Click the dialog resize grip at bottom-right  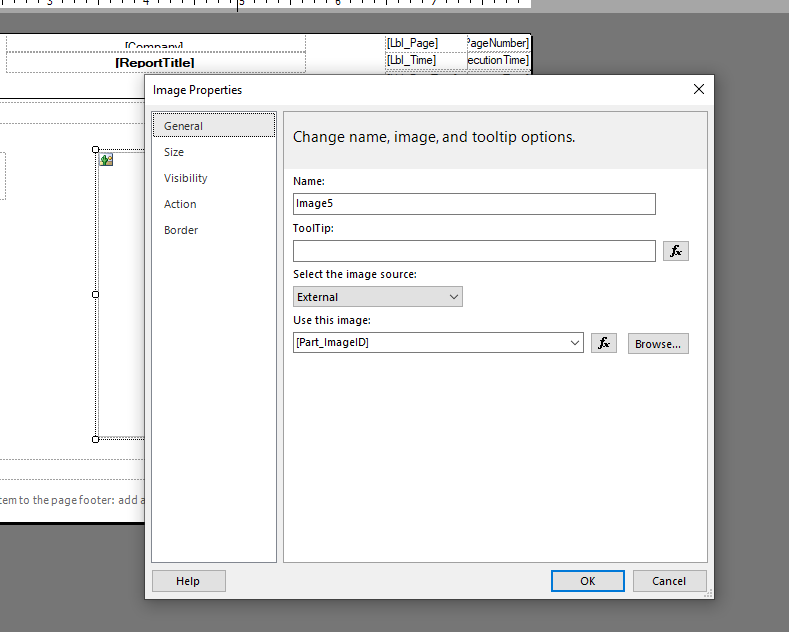708,594
